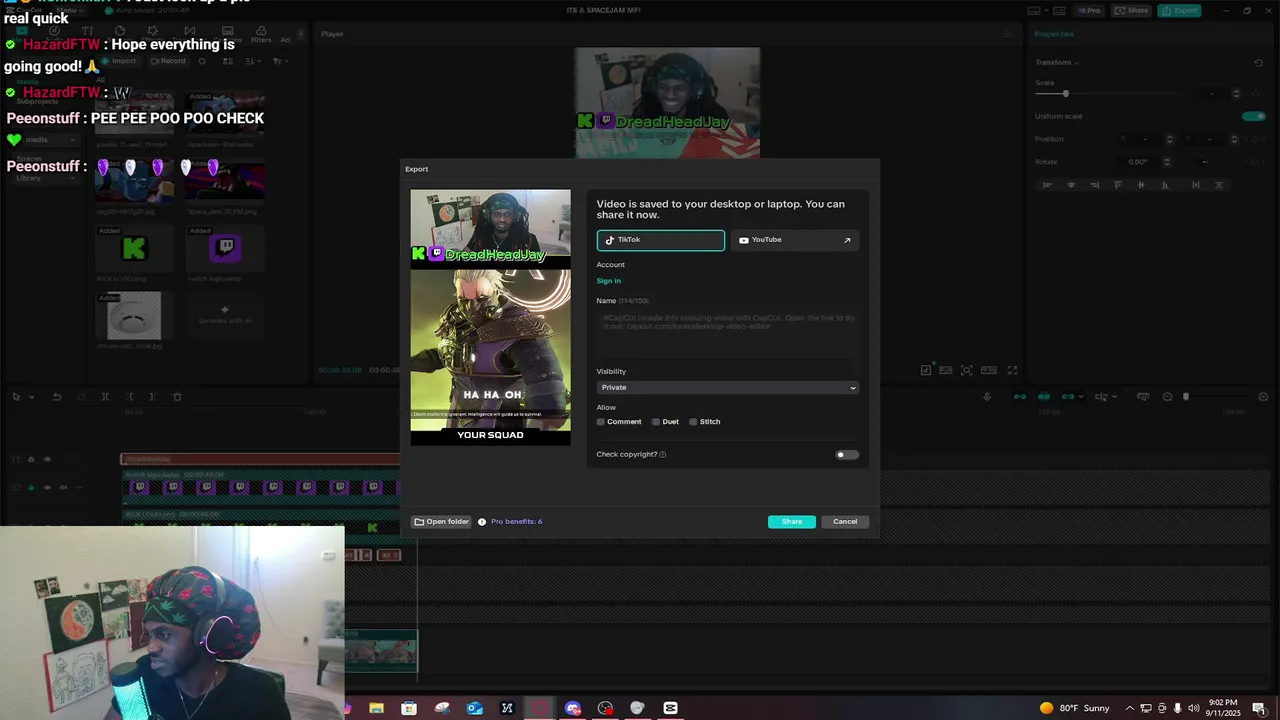The height and width of the screenshot is (720, 1280).
Task: Click the player ratio icon
Action: [x=989, y=370]
